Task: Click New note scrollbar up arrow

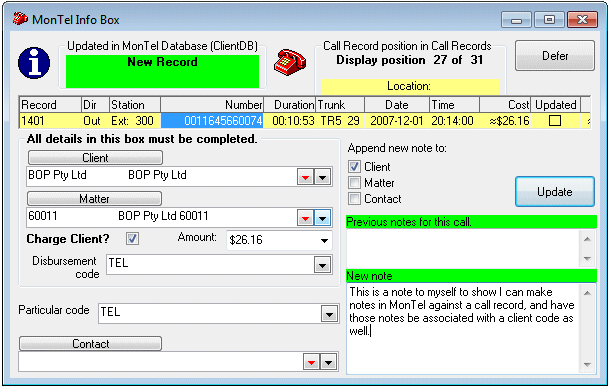Action: (587, 293)
